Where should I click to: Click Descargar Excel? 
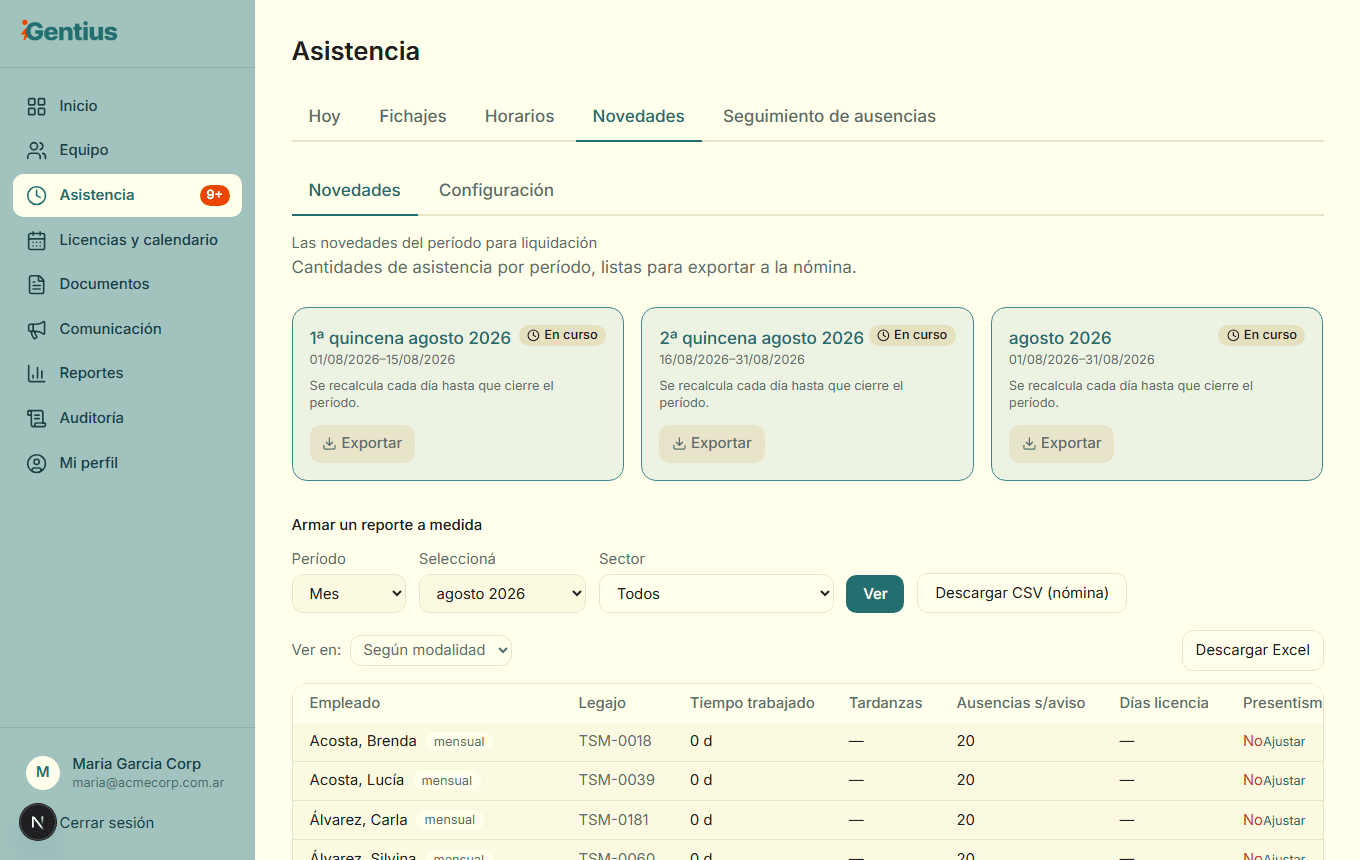coord(1252,650)
